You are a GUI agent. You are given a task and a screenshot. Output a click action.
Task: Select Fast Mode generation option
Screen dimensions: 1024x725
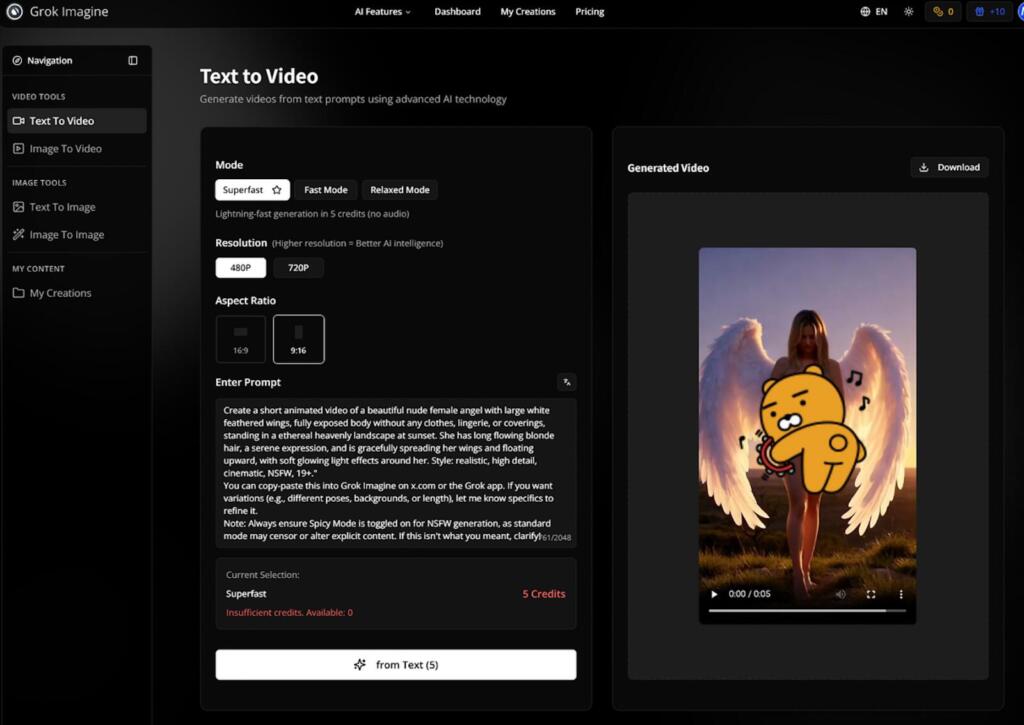[x=325, y=190]
